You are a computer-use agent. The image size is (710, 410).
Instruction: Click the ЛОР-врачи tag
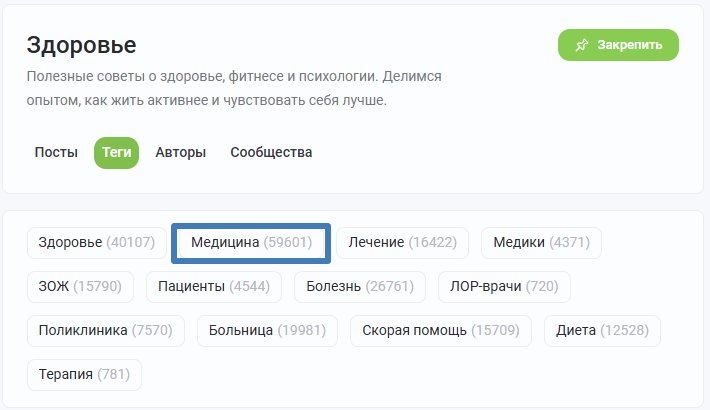(x=504, y=287)
